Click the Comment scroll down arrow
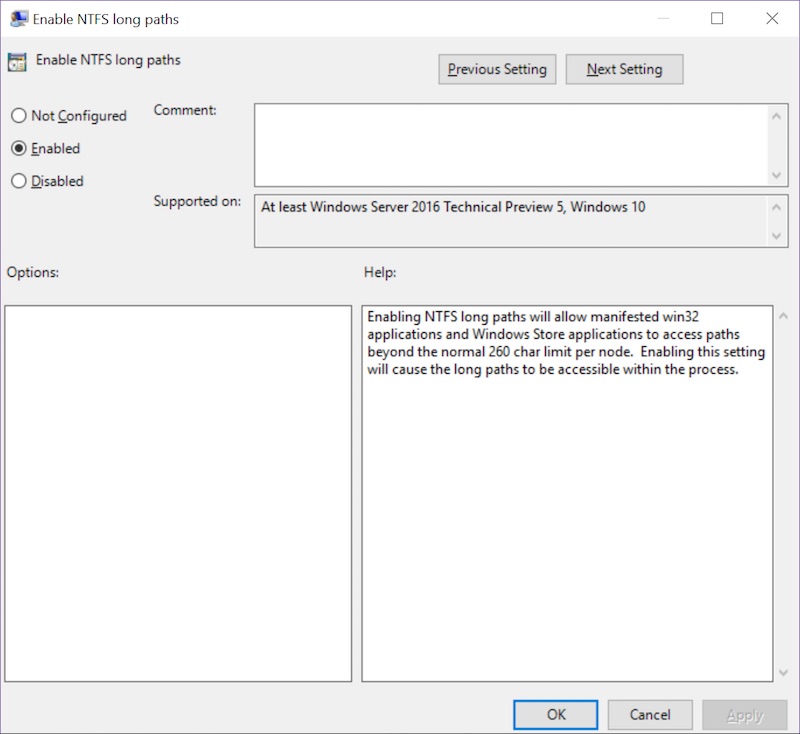The image size is (800, 734). [x=778, y=176]
